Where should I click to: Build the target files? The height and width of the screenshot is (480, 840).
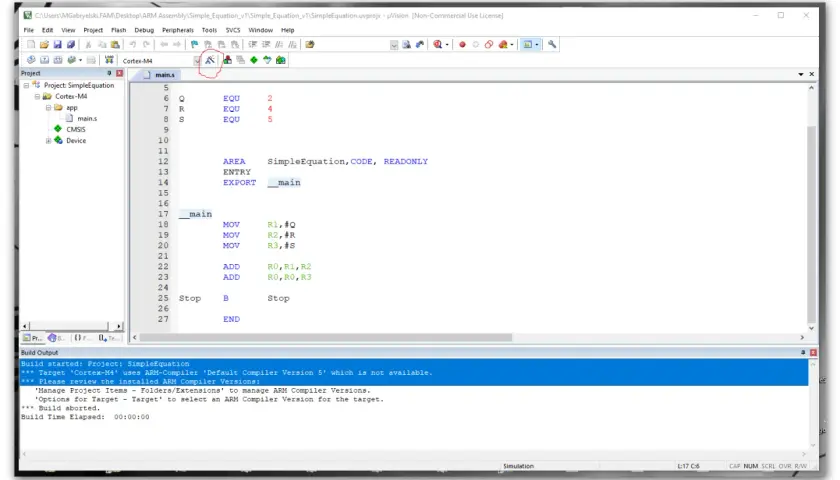tap(44, 60)
